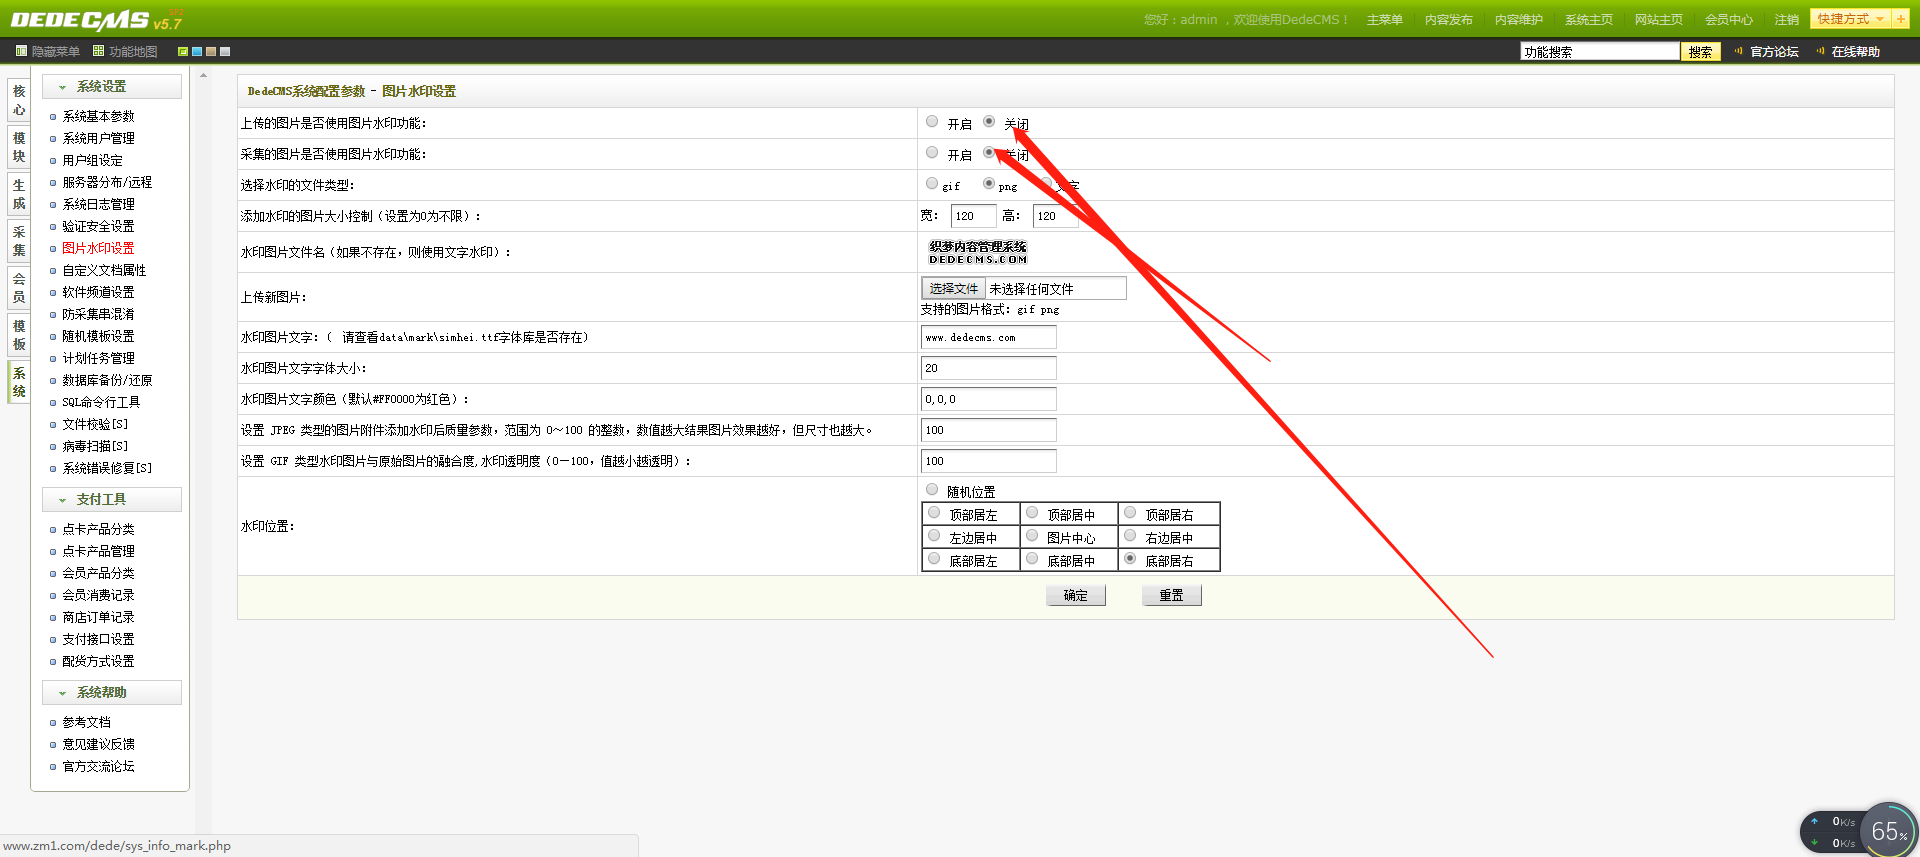Open the 模块 sidebar tab
The height and width of the screenshot is (857, 1920).
19,148
